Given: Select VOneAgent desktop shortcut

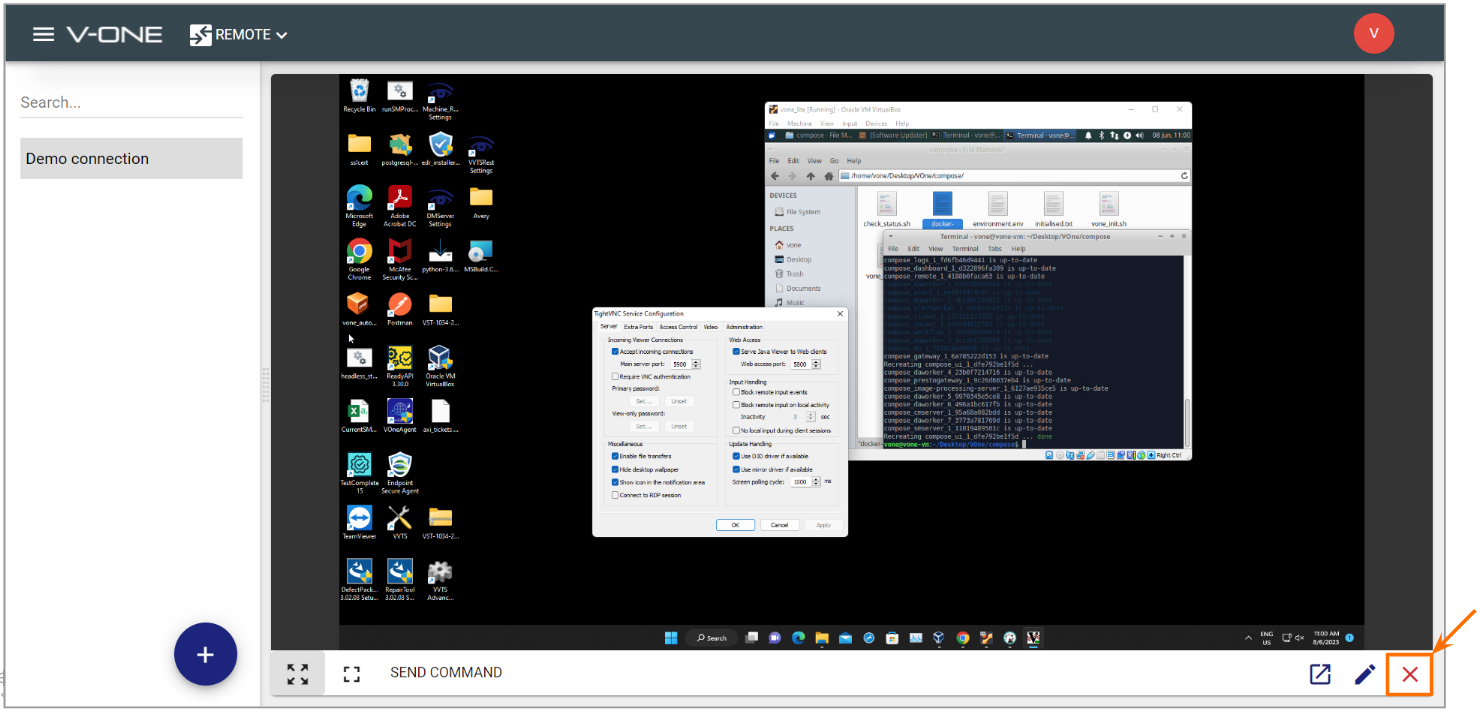Looking at the screenshot, I should 399,415.
